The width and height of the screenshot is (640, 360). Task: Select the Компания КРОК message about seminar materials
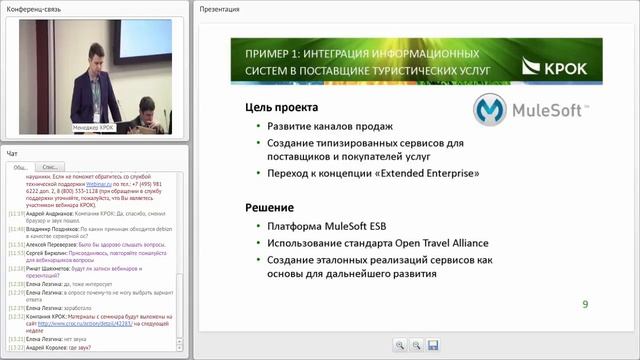[x=91, y=323]
